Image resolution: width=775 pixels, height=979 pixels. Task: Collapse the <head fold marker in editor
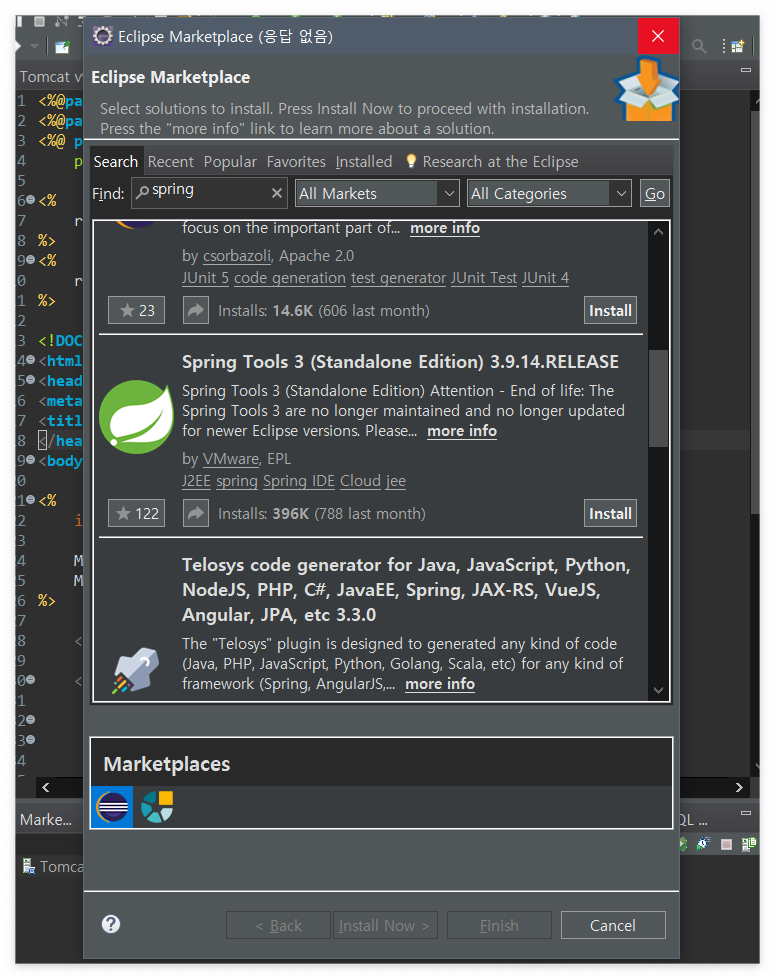(x=31, y=380)
